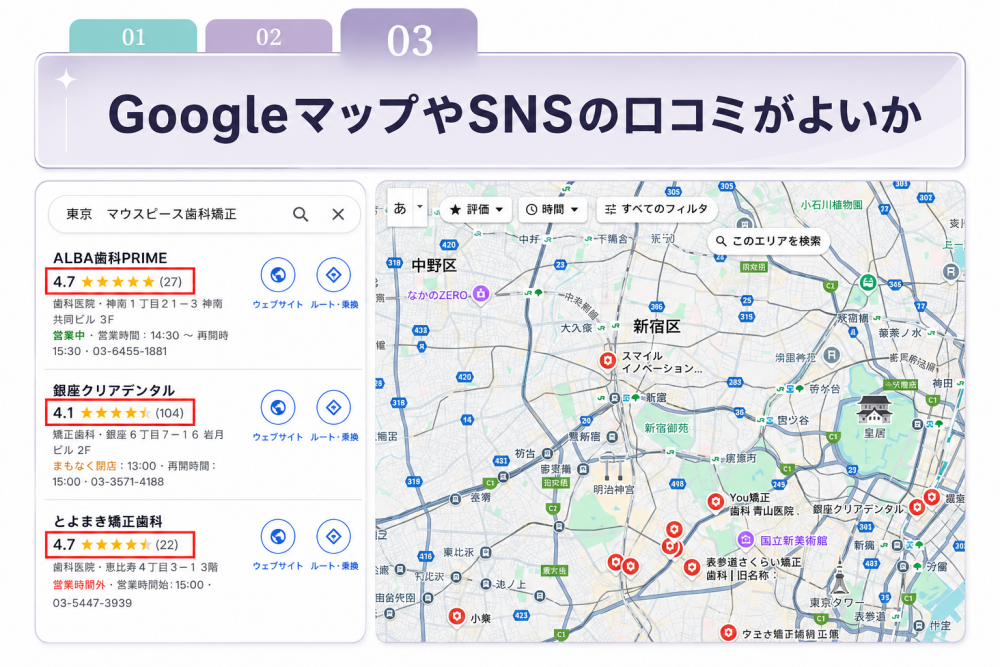1000x667 pixels.
Task: Click the 表参道さくらい矯正歯科 map pin
Action: (692, 568)
